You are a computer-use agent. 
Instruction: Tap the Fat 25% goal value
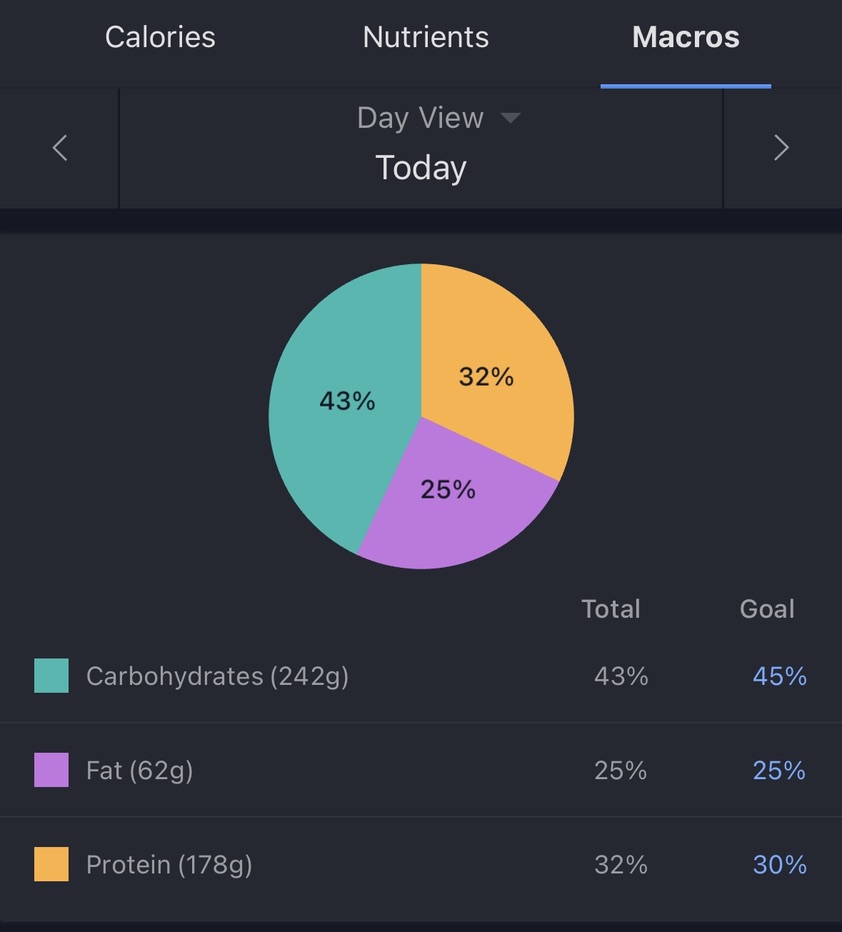pyautogui.click(x=779, y=770)
